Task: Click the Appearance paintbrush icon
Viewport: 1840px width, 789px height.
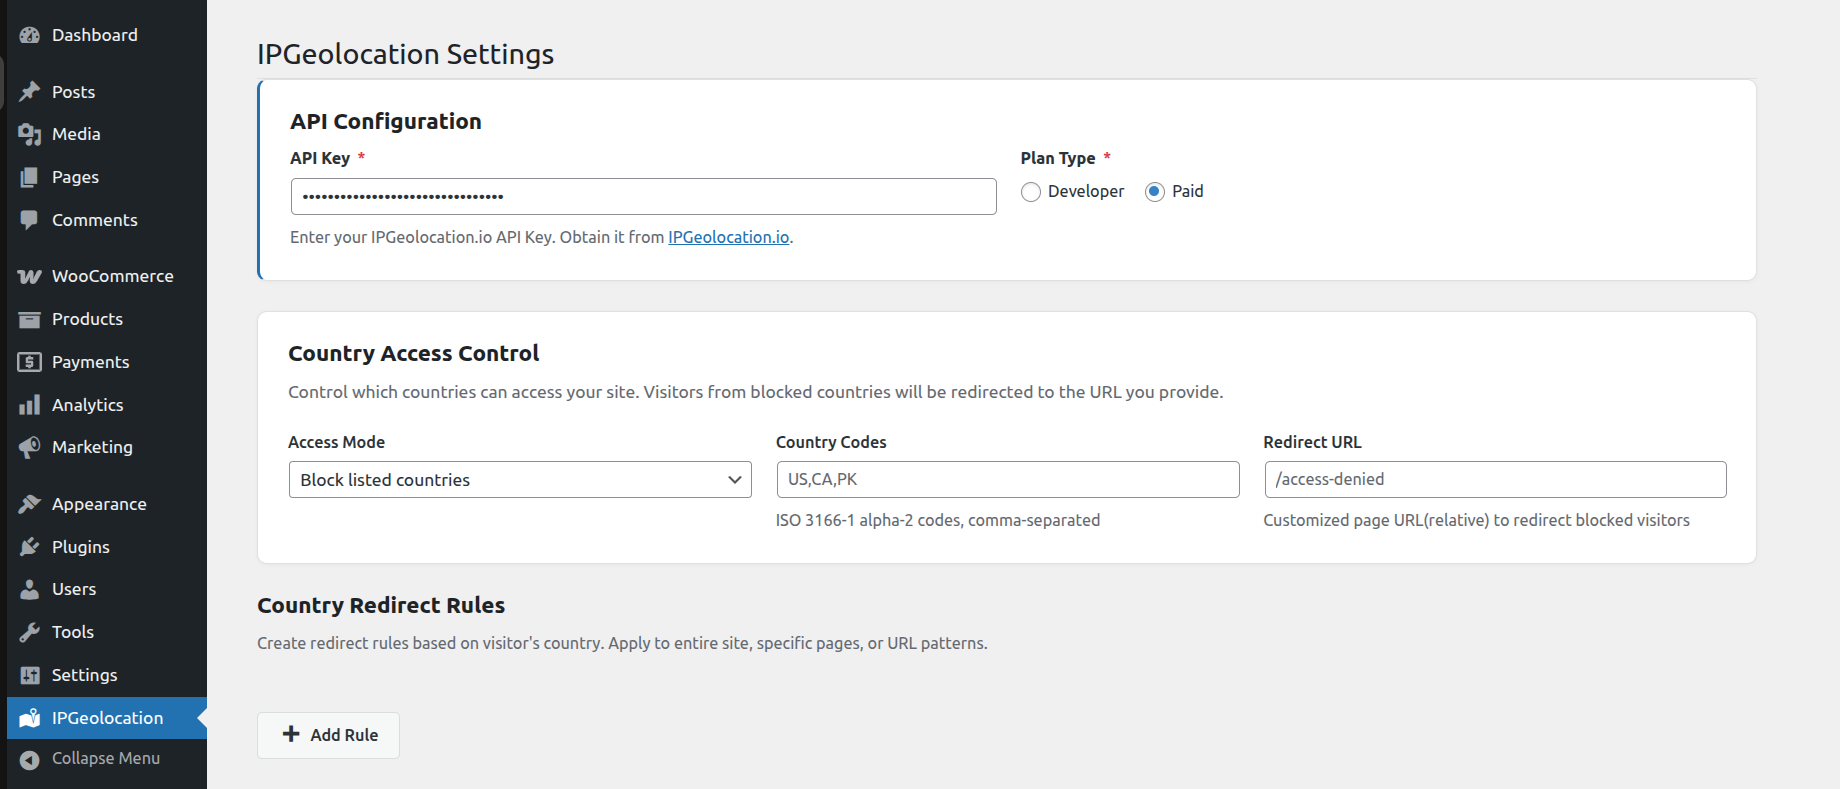Action: [x=29, y=504]
